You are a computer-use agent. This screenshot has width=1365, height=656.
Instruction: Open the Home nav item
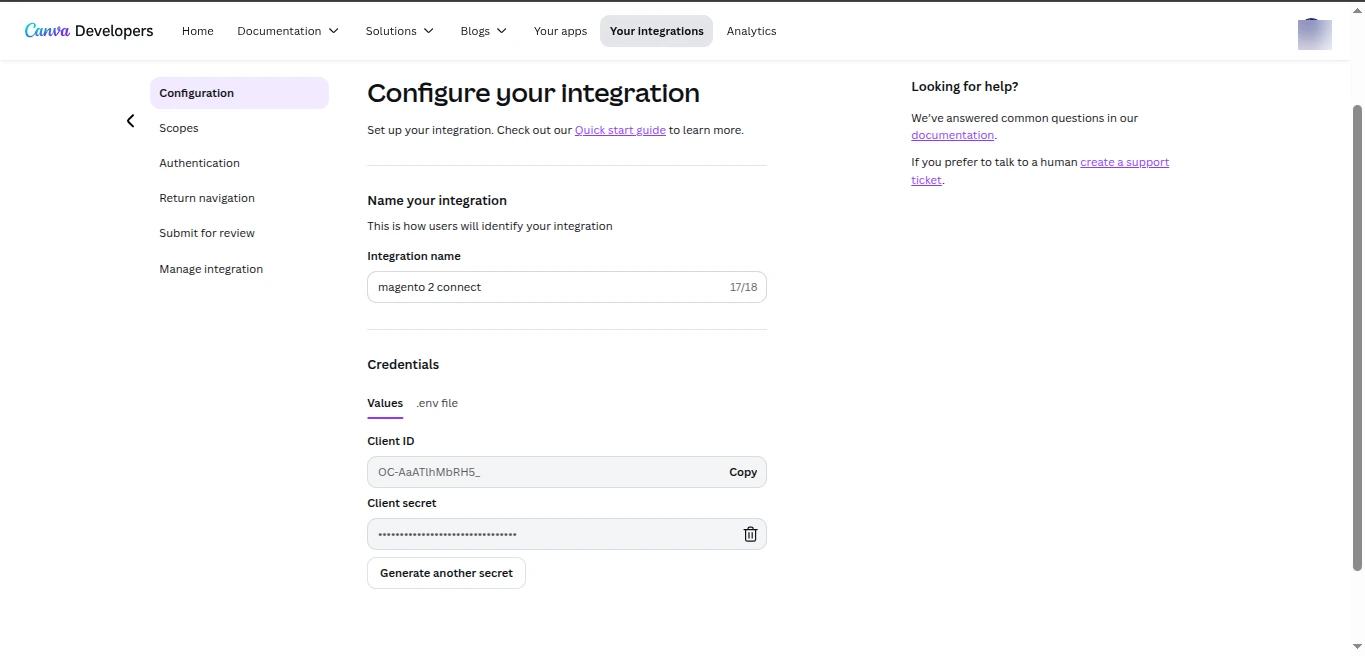(x=198, y=31)
